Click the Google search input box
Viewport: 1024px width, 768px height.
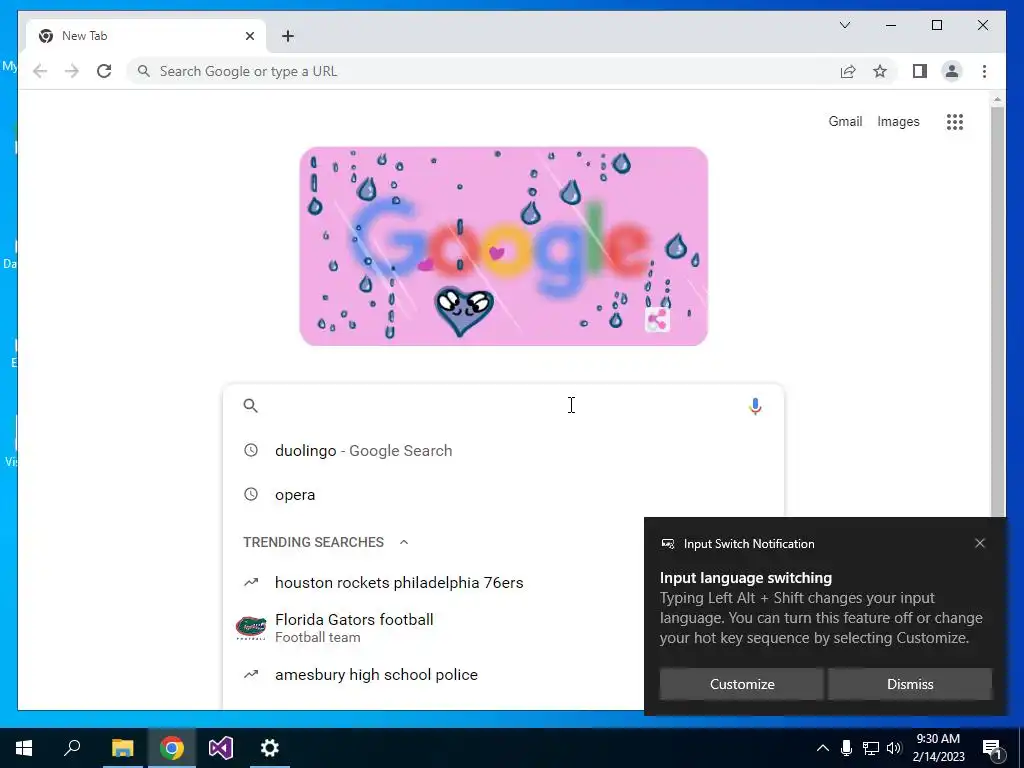503,406
